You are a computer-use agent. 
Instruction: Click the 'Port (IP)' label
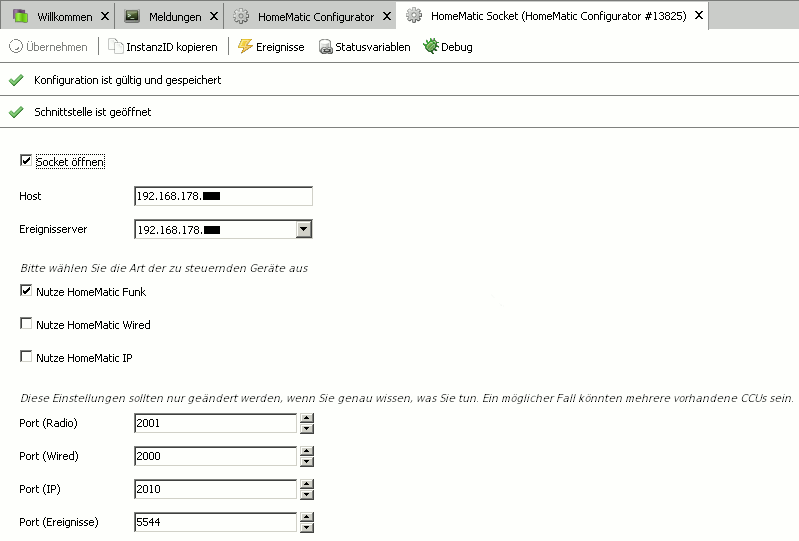[40, 489]
